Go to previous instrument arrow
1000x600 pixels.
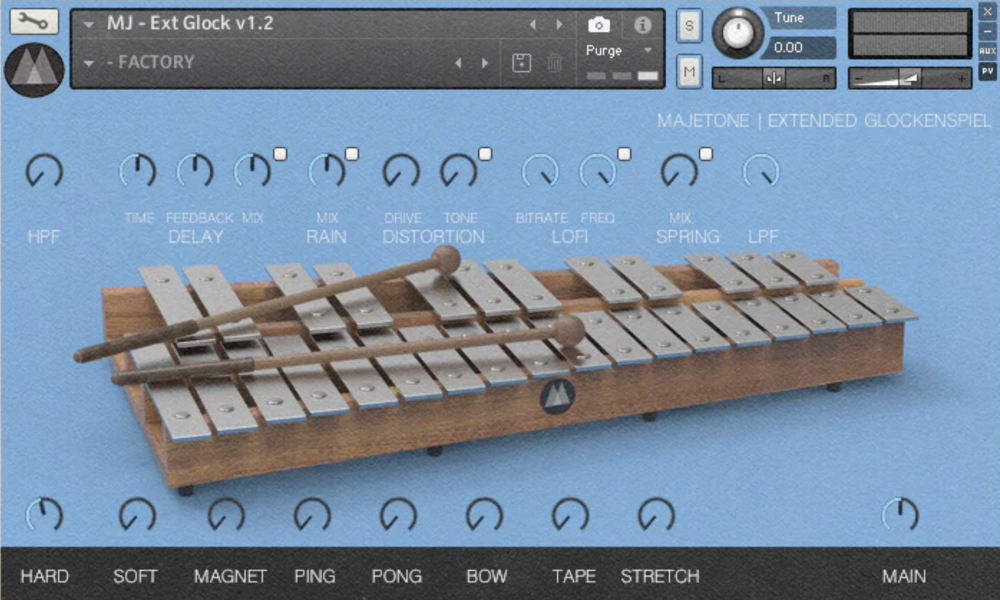click(x=533, y=24)
